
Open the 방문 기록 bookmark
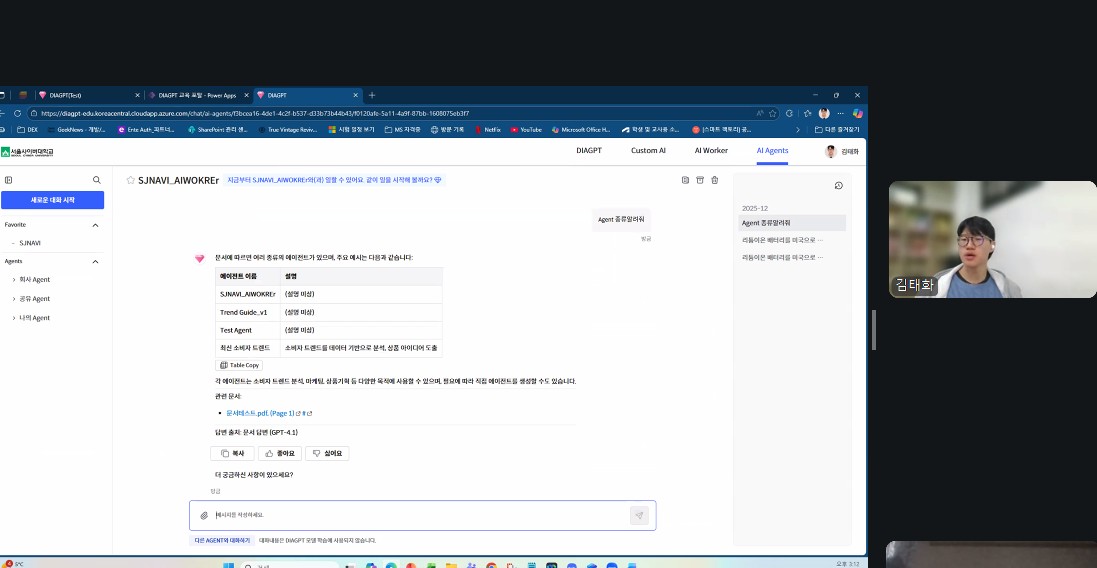coord(448,129)
